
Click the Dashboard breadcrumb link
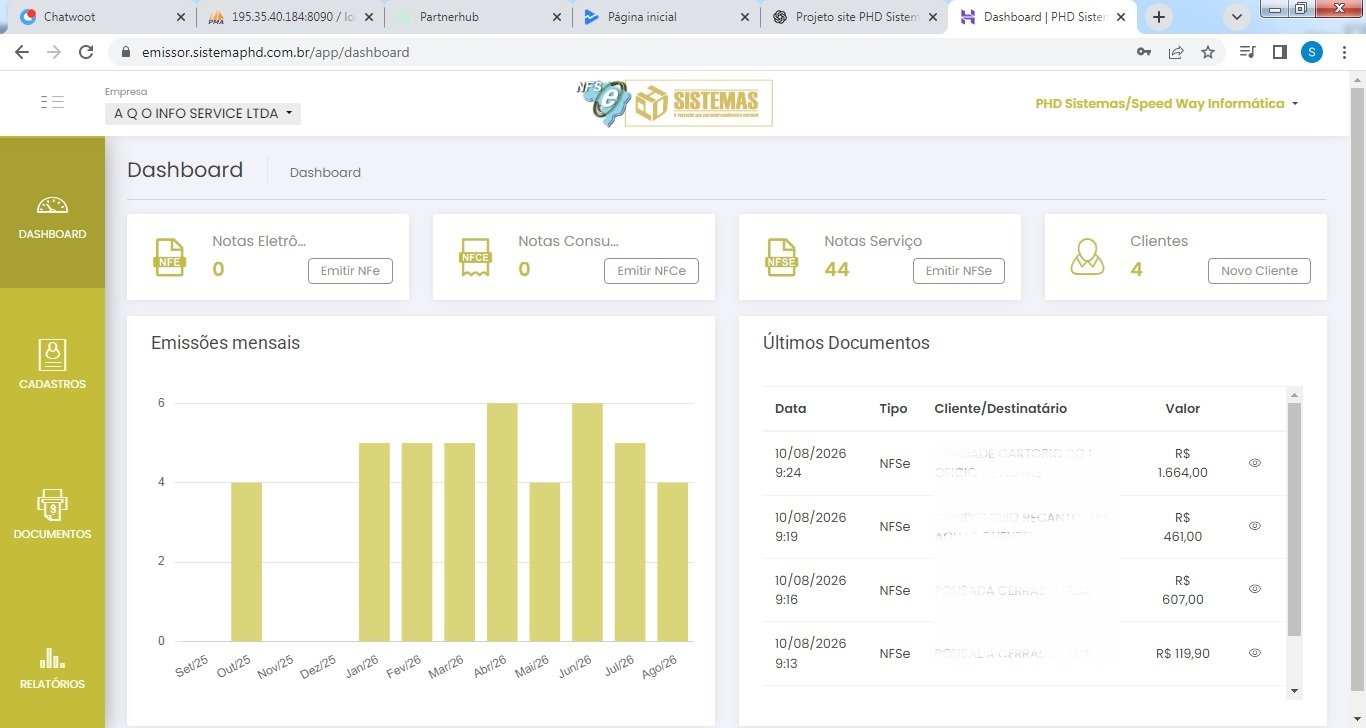tap(325, 172)
